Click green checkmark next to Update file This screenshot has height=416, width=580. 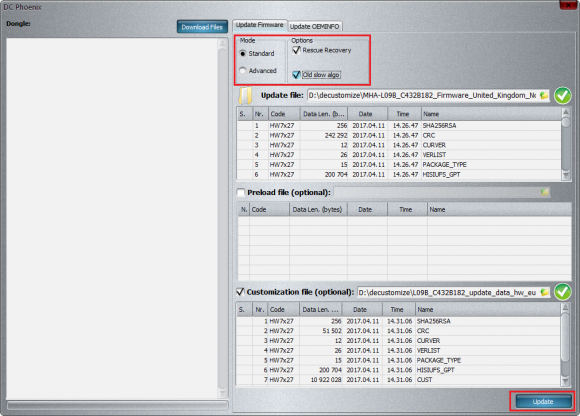point(563,95)
